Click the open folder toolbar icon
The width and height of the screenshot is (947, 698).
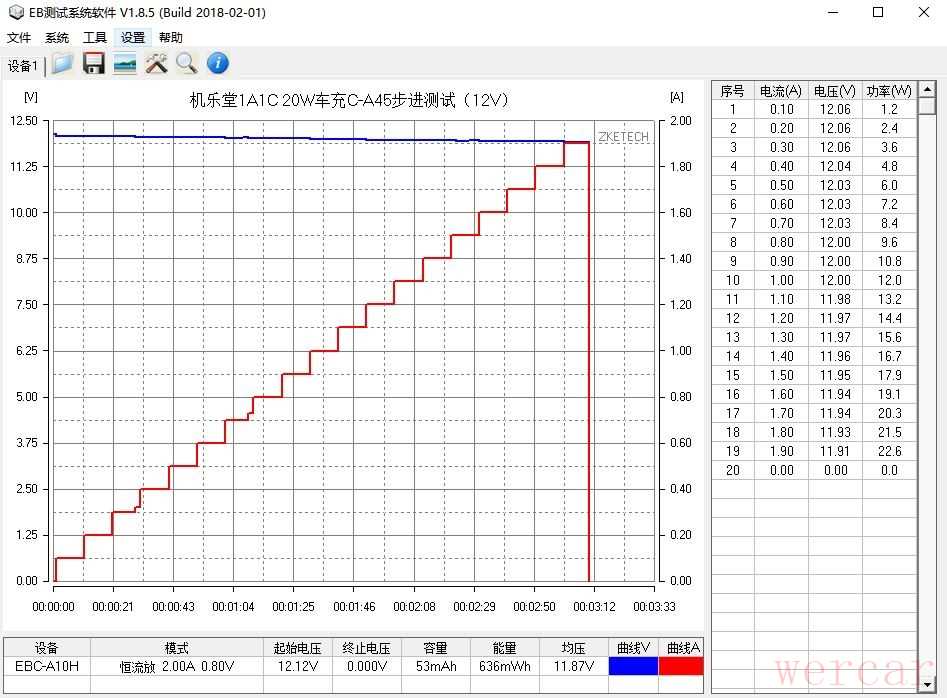(63, 64)
